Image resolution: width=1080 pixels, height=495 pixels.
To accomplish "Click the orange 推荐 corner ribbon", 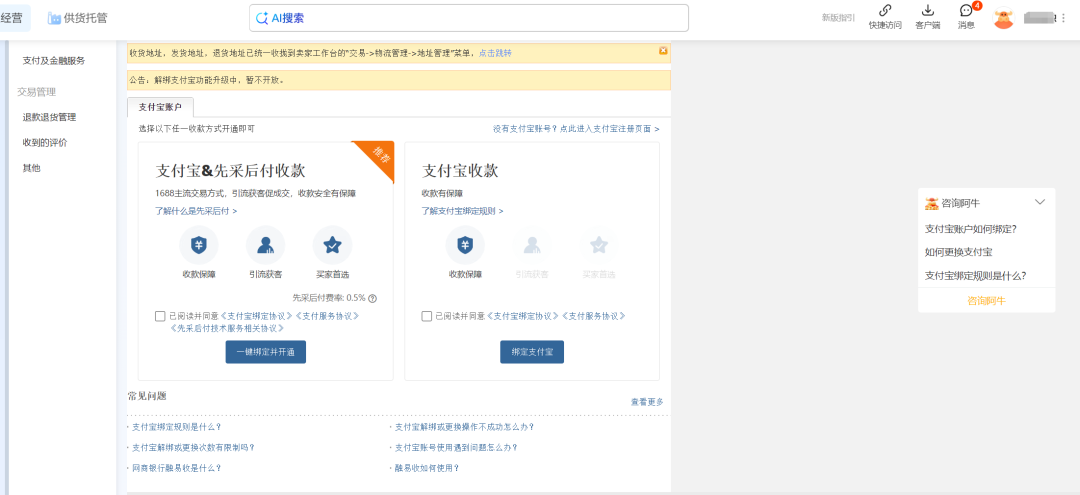I will 378,158.
